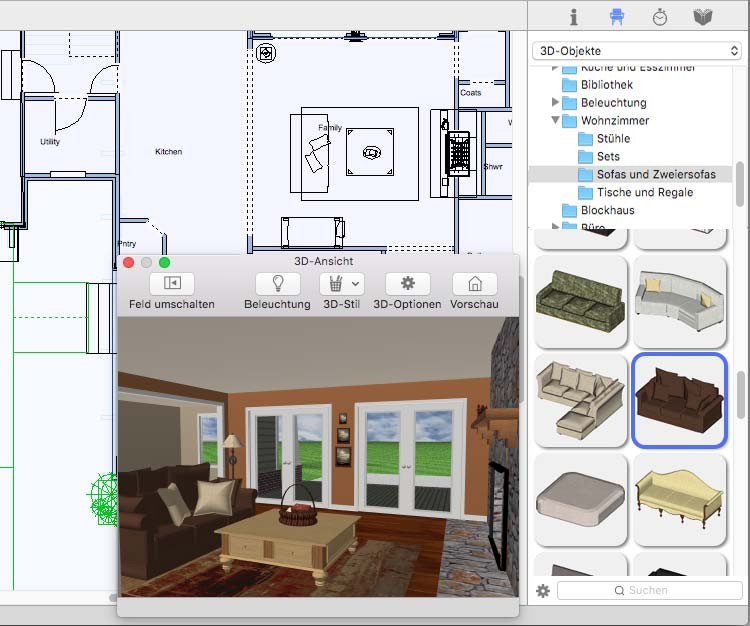Choose the beige sectional corner sofa thumbnail
This screenshot has height=626, width=750.
pos(580,401)
